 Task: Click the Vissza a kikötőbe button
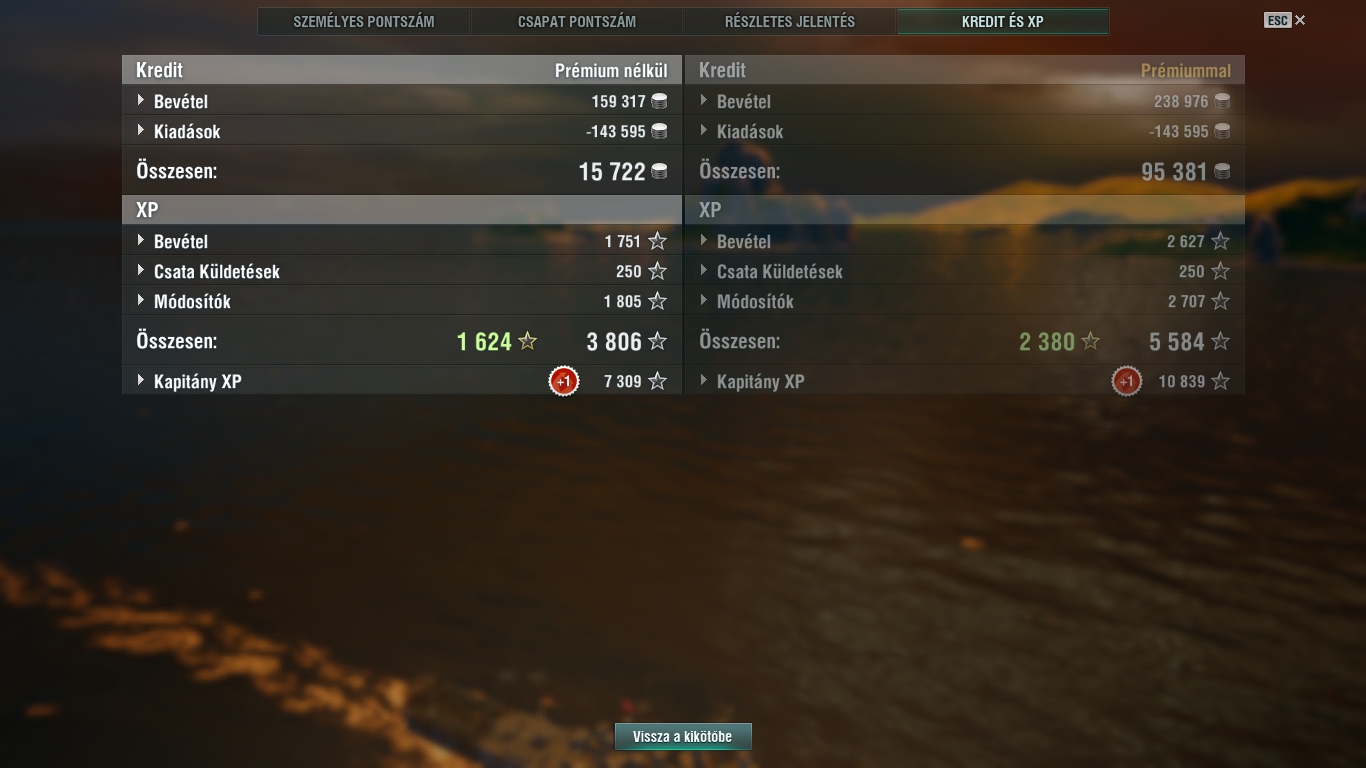(x=683, y=737)
